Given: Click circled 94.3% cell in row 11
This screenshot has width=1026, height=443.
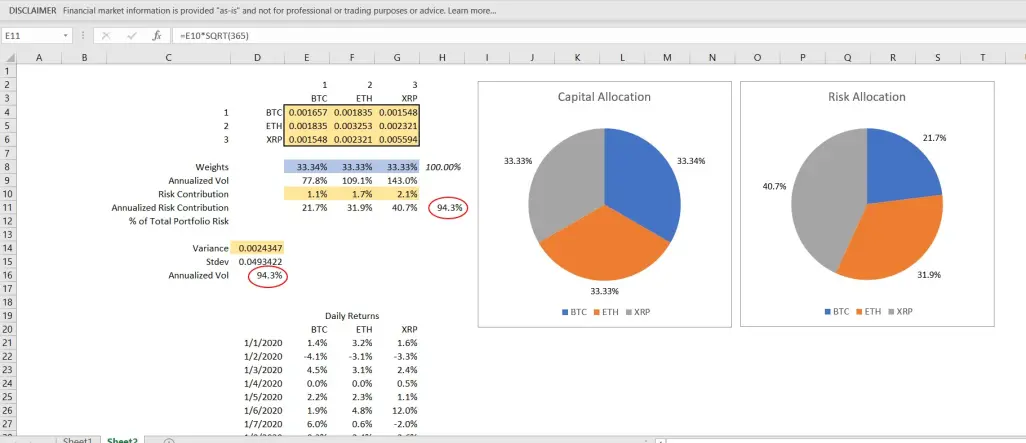Looking at the screenshot, I should point(448,208).
